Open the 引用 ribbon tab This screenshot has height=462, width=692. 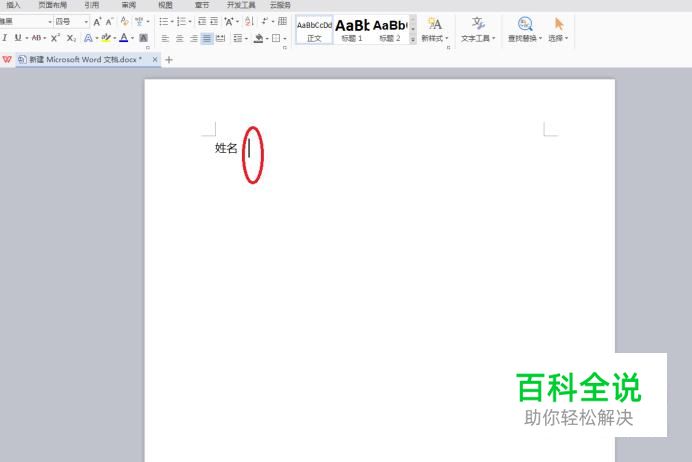click(91, 5)
